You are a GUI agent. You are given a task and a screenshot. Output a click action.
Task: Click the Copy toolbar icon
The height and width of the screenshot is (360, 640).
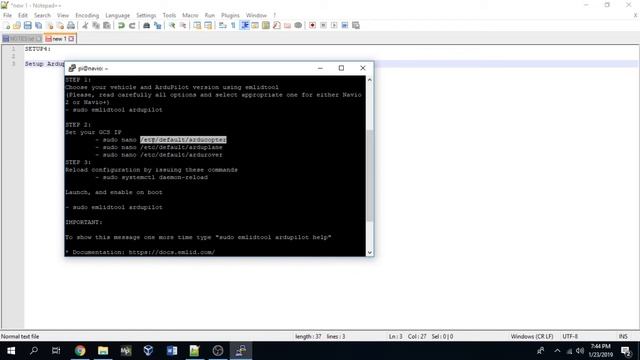(x=96, y=25)
